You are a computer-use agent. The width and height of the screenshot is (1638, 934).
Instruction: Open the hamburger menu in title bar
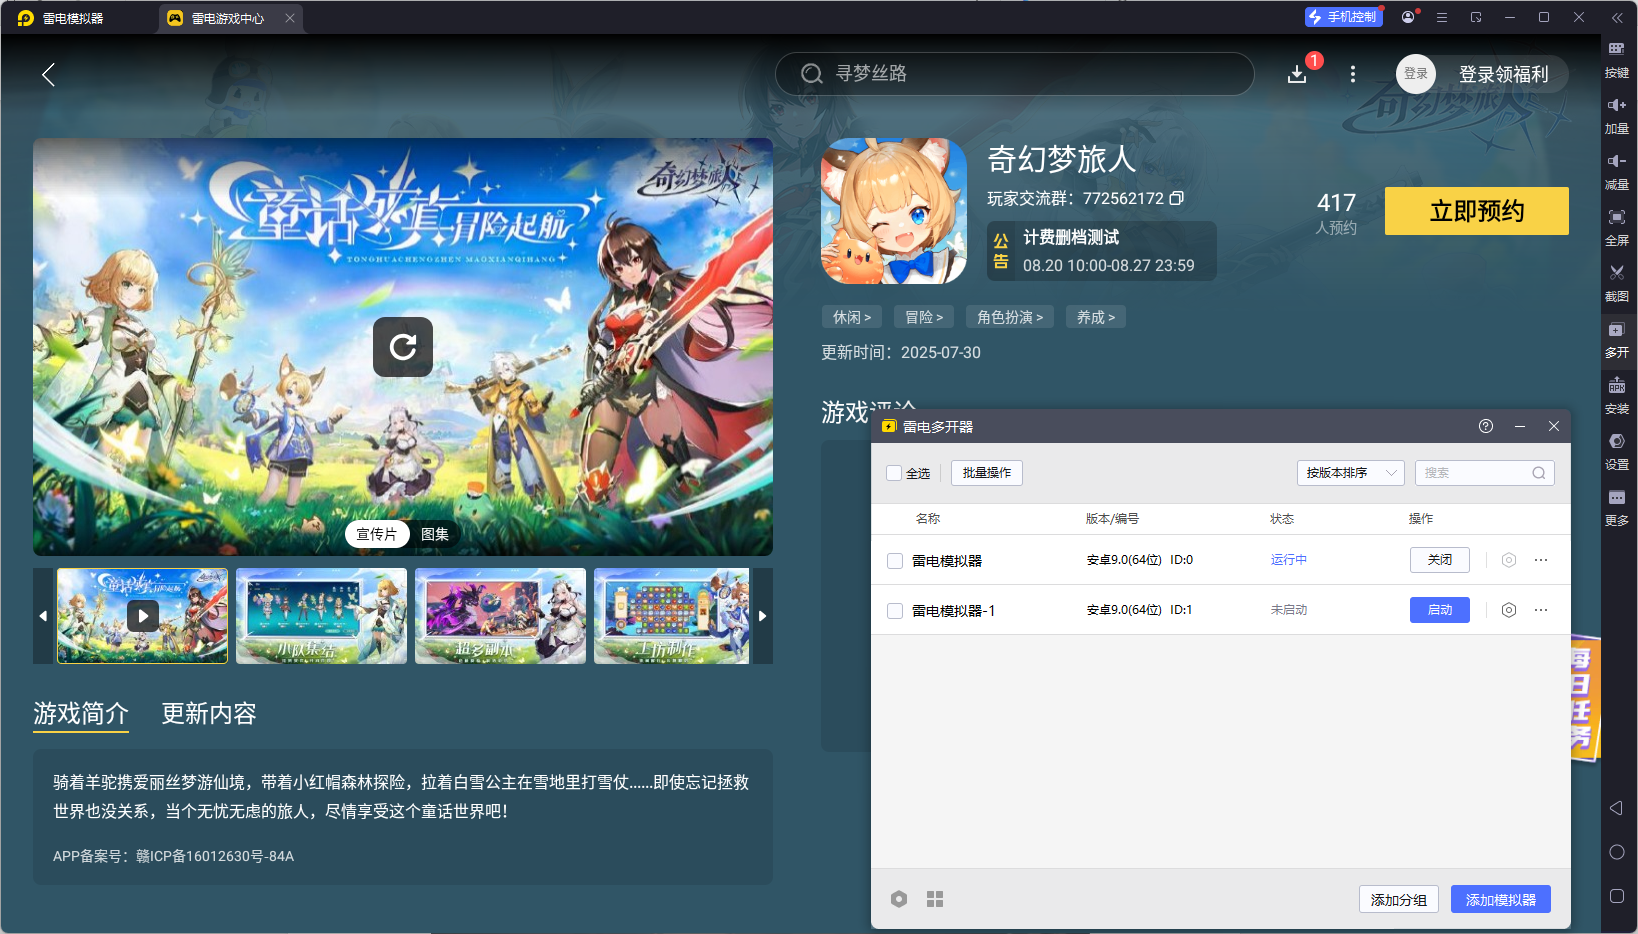[1442, 17]
